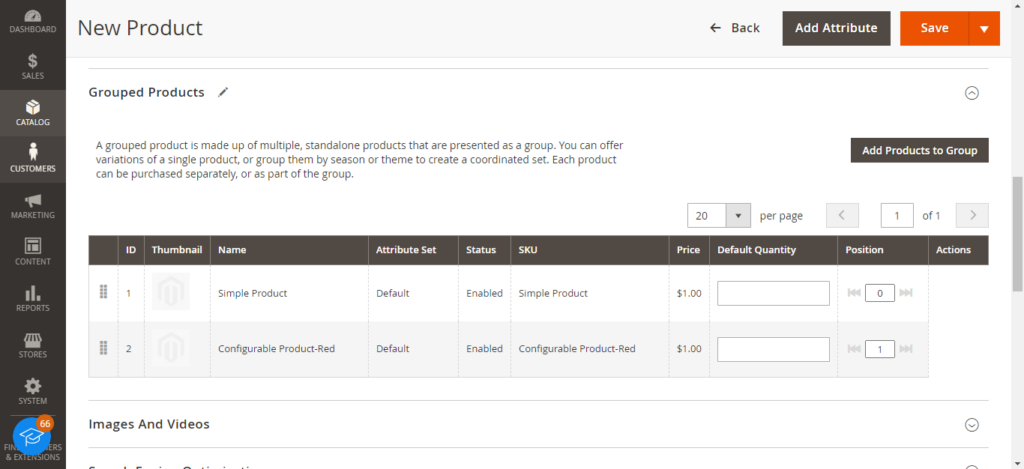Click the Simple Product thumbnail placeholder
The width and height of the screenshot is (1024, 469).
170,291
